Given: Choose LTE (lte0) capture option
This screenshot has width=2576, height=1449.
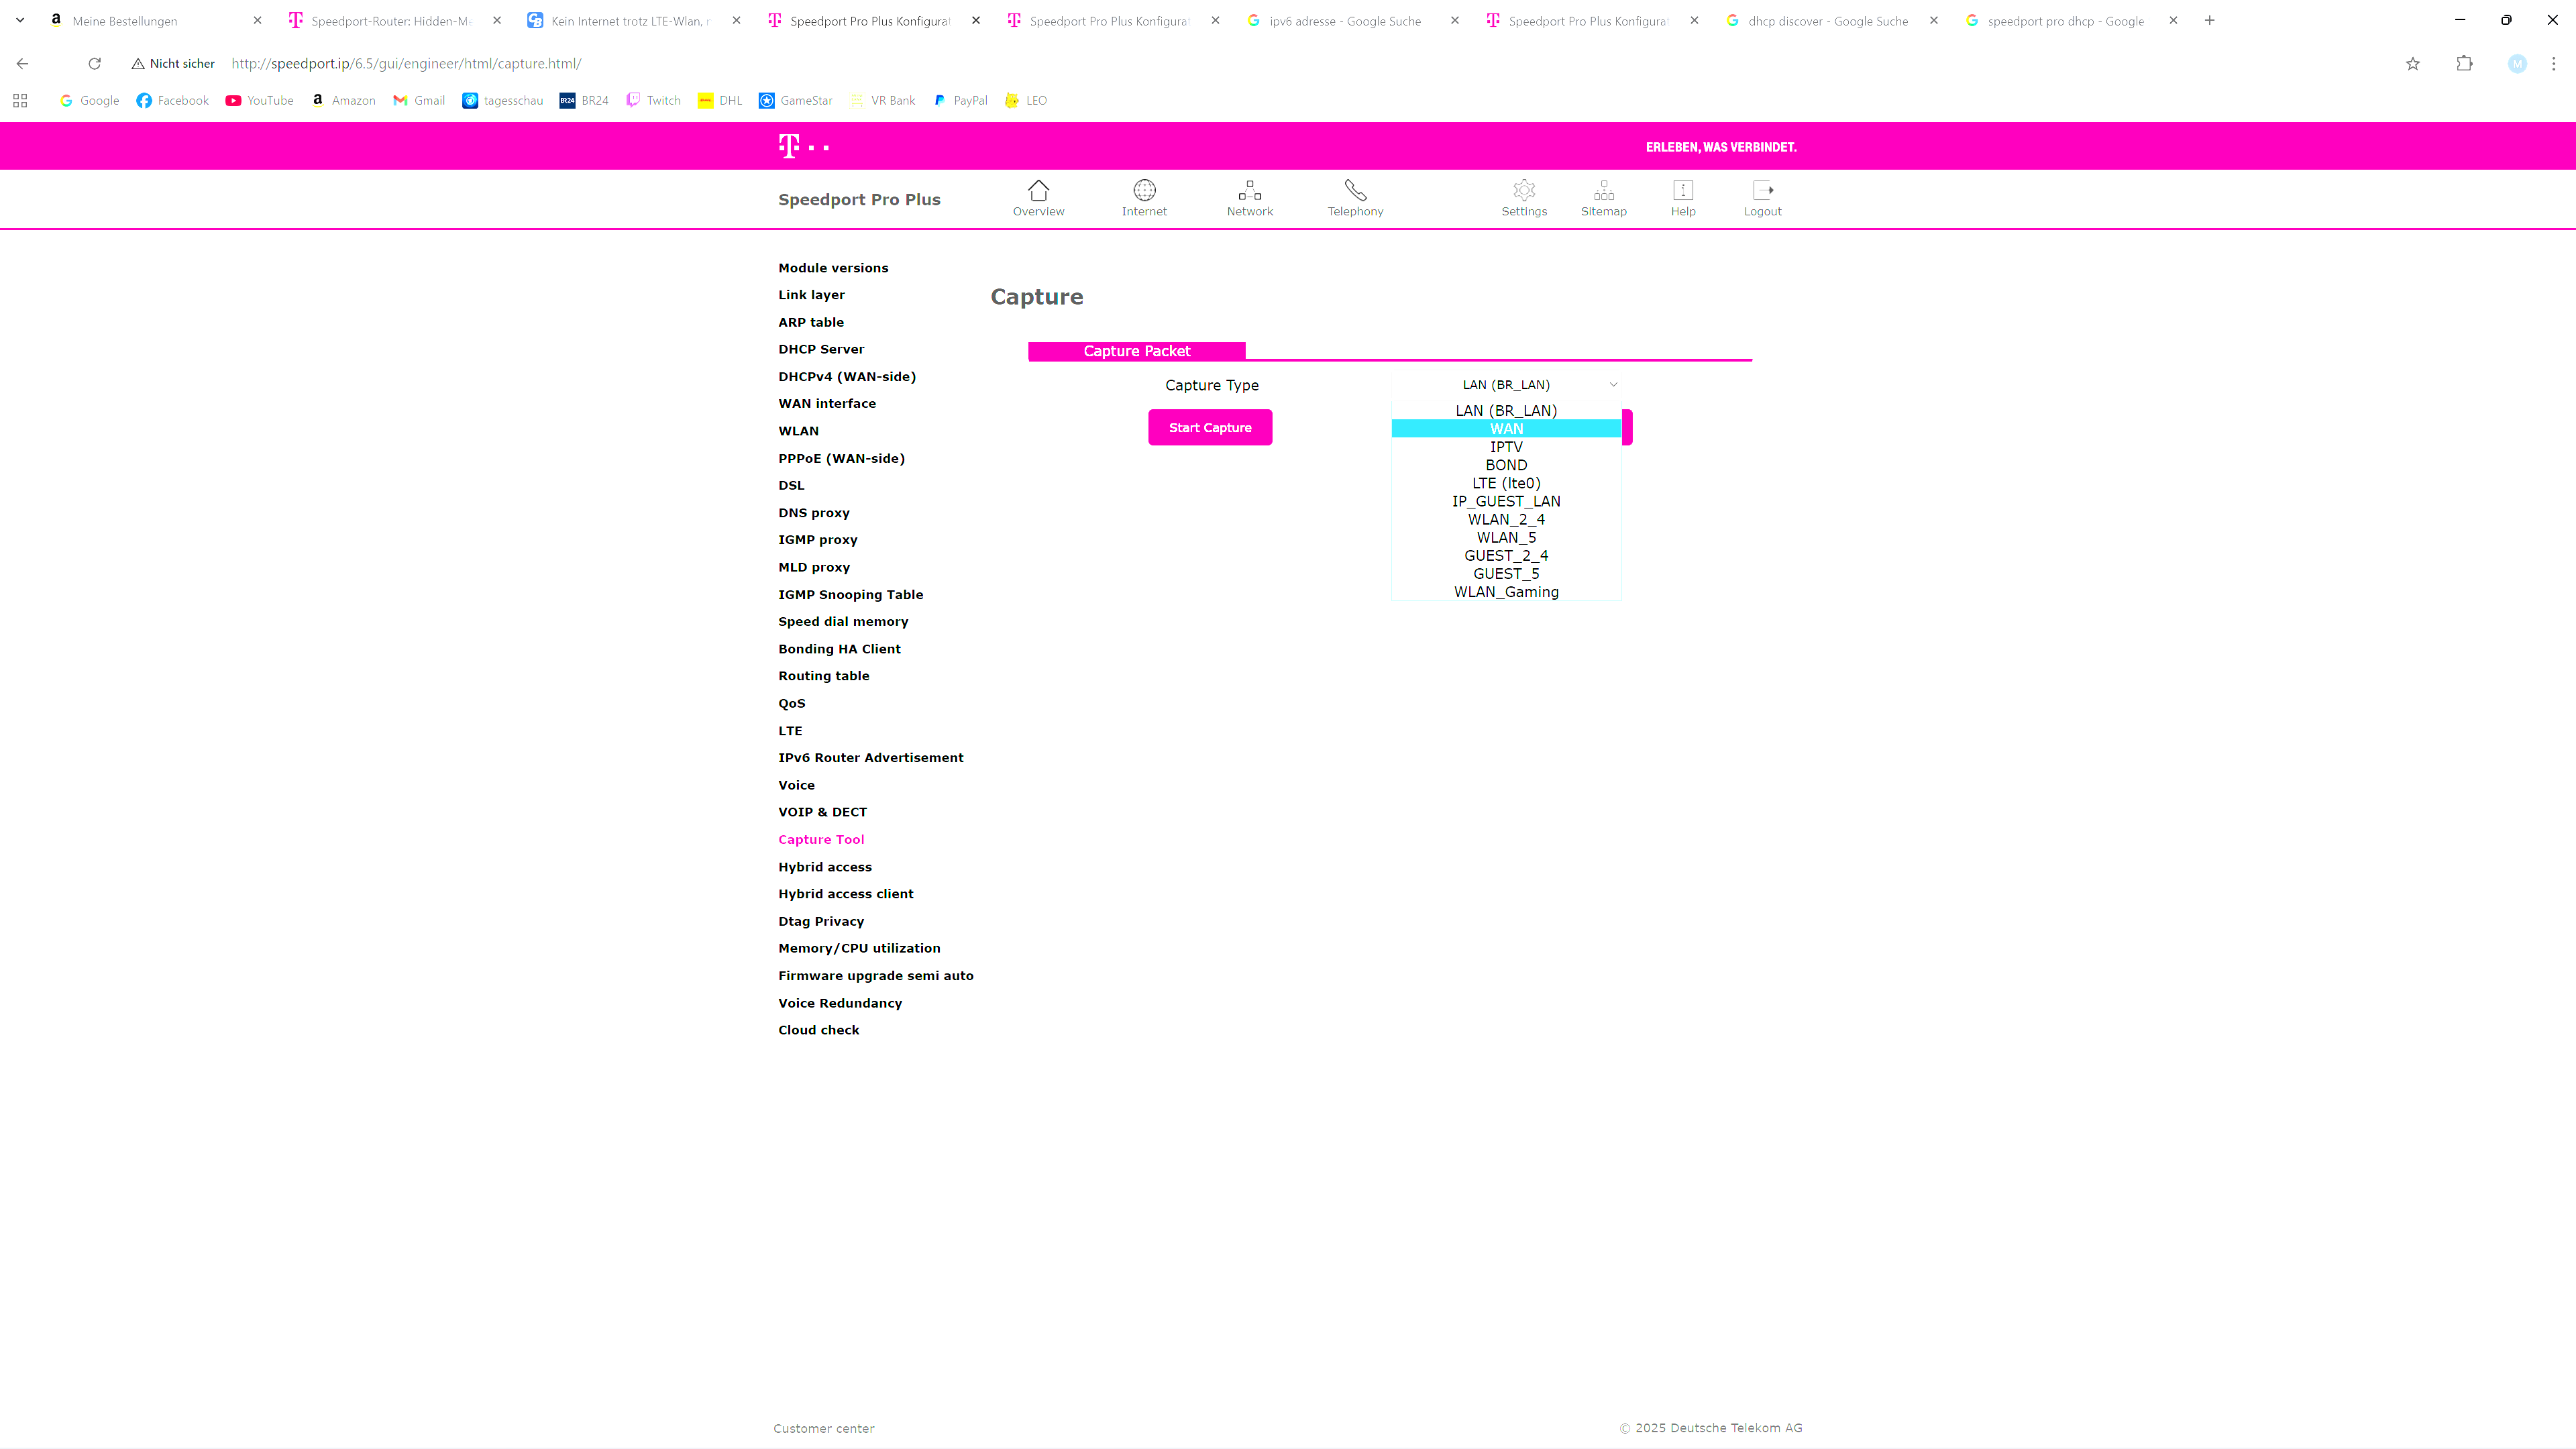Looking at the screenshot, I should (1505, 483).
